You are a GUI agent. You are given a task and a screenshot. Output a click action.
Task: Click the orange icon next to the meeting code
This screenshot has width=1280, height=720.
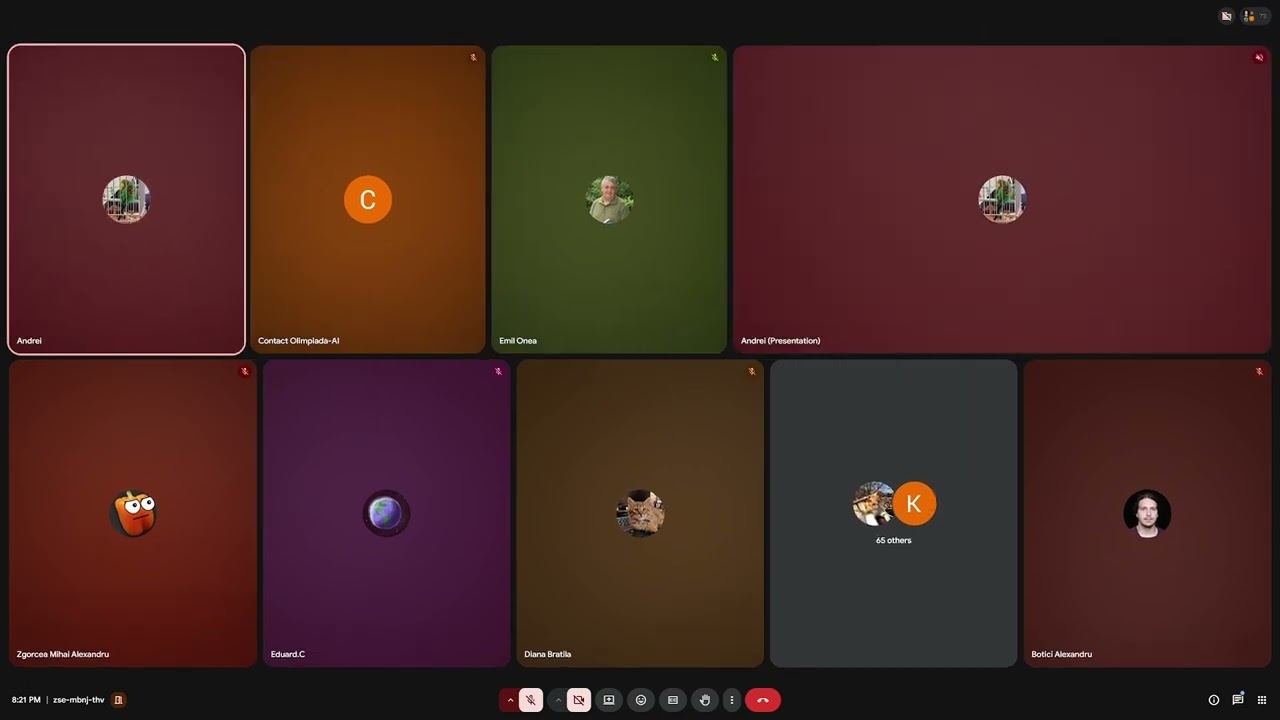118,700
